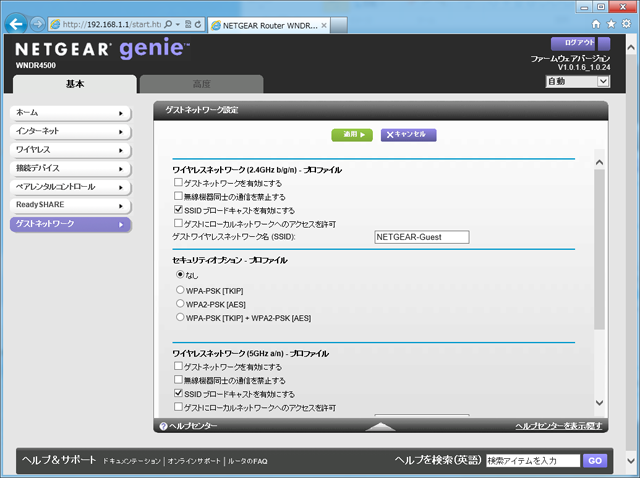Screen dimensions: 640x478
Task: Click the green 適用 apply button
Action: [352, 134]
